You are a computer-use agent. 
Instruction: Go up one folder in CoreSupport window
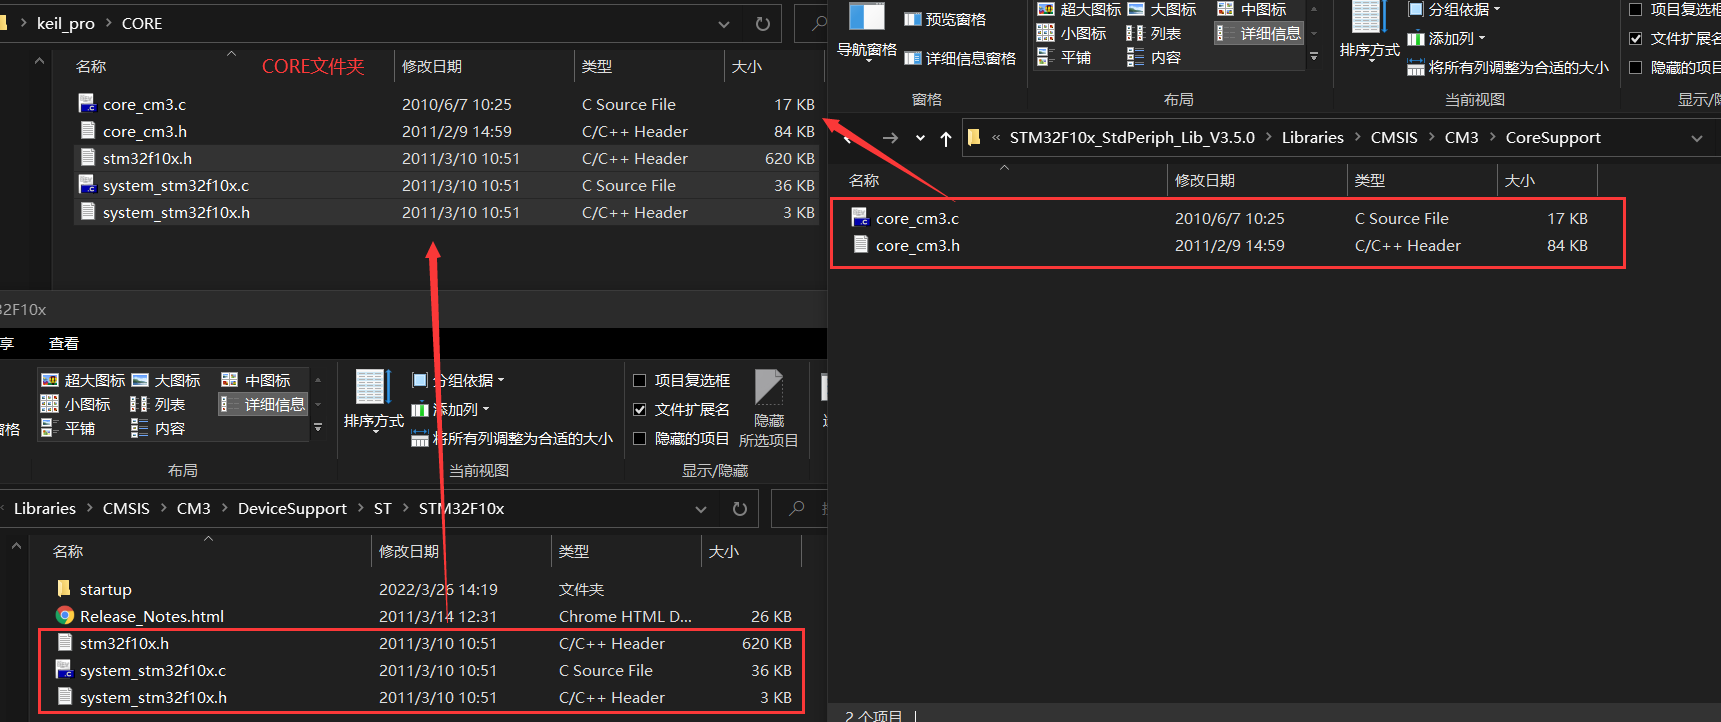coord(946,138)
